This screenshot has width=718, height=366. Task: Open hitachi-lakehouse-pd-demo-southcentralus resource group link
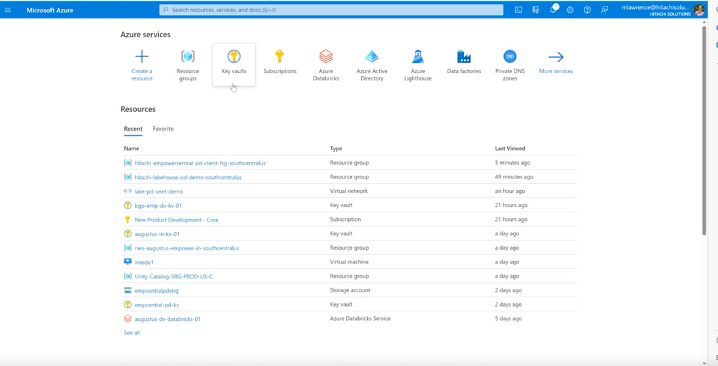click(188, 177)
